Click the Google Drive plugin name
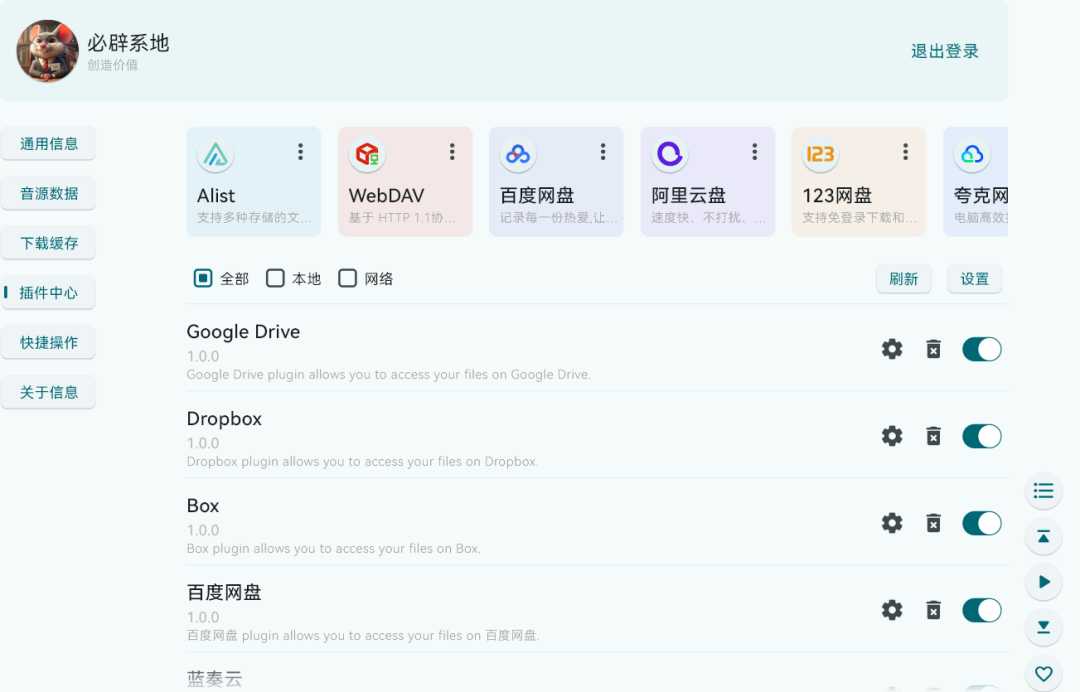This screenshot has width=1080, height=692. tap(243, 332)
